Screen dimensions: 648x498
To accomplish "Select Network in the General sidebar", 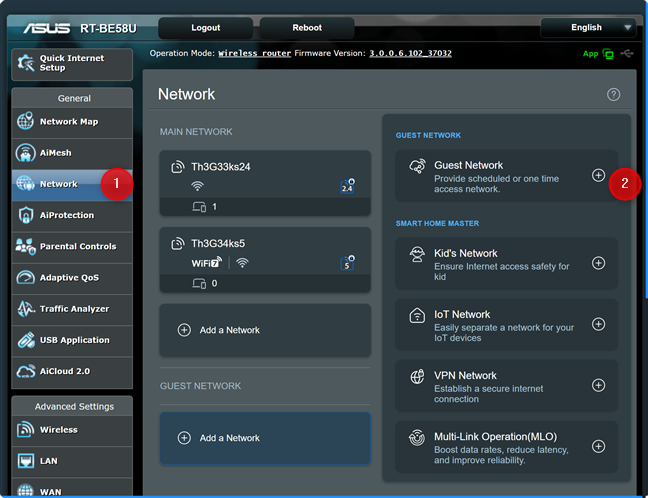I will (72, 184).
